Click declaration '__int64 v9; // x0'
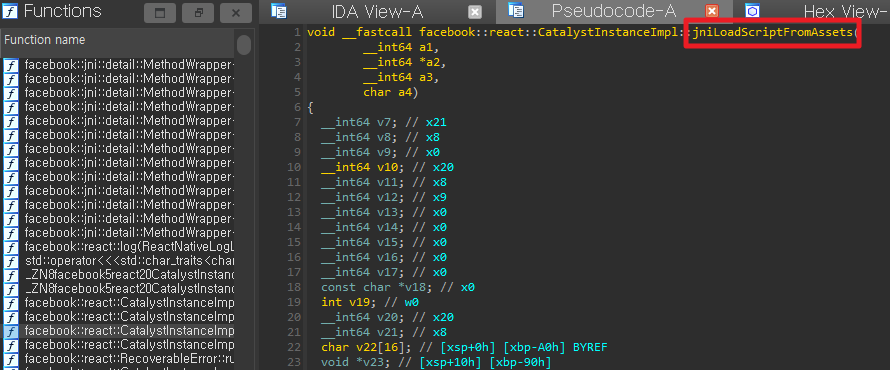Screen dimensions: 890x370 pyautogui.click(x=380, y=152)
